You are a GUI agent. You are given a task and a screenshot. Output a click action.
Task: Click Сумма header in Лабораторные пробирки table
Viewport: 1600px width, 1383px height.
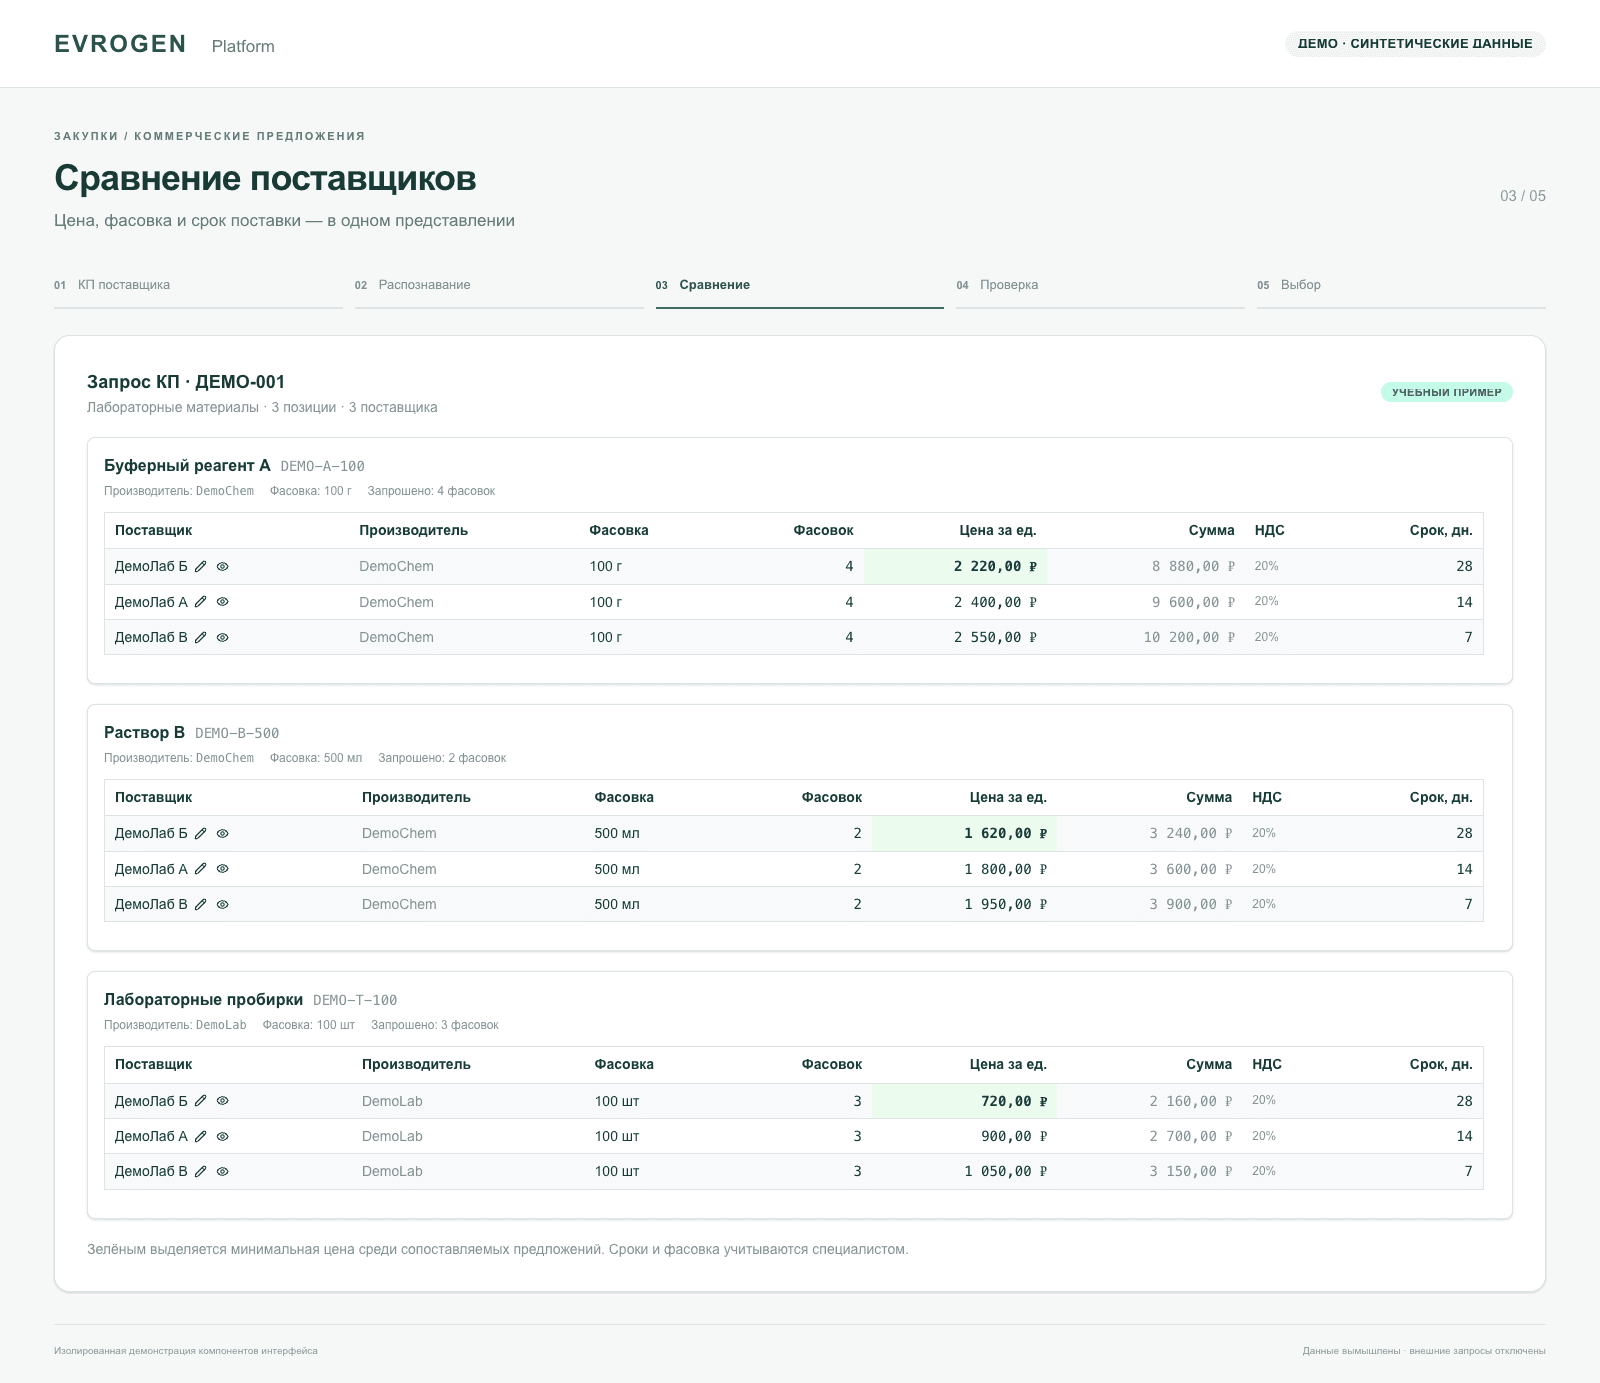tap(1209, 1064)
